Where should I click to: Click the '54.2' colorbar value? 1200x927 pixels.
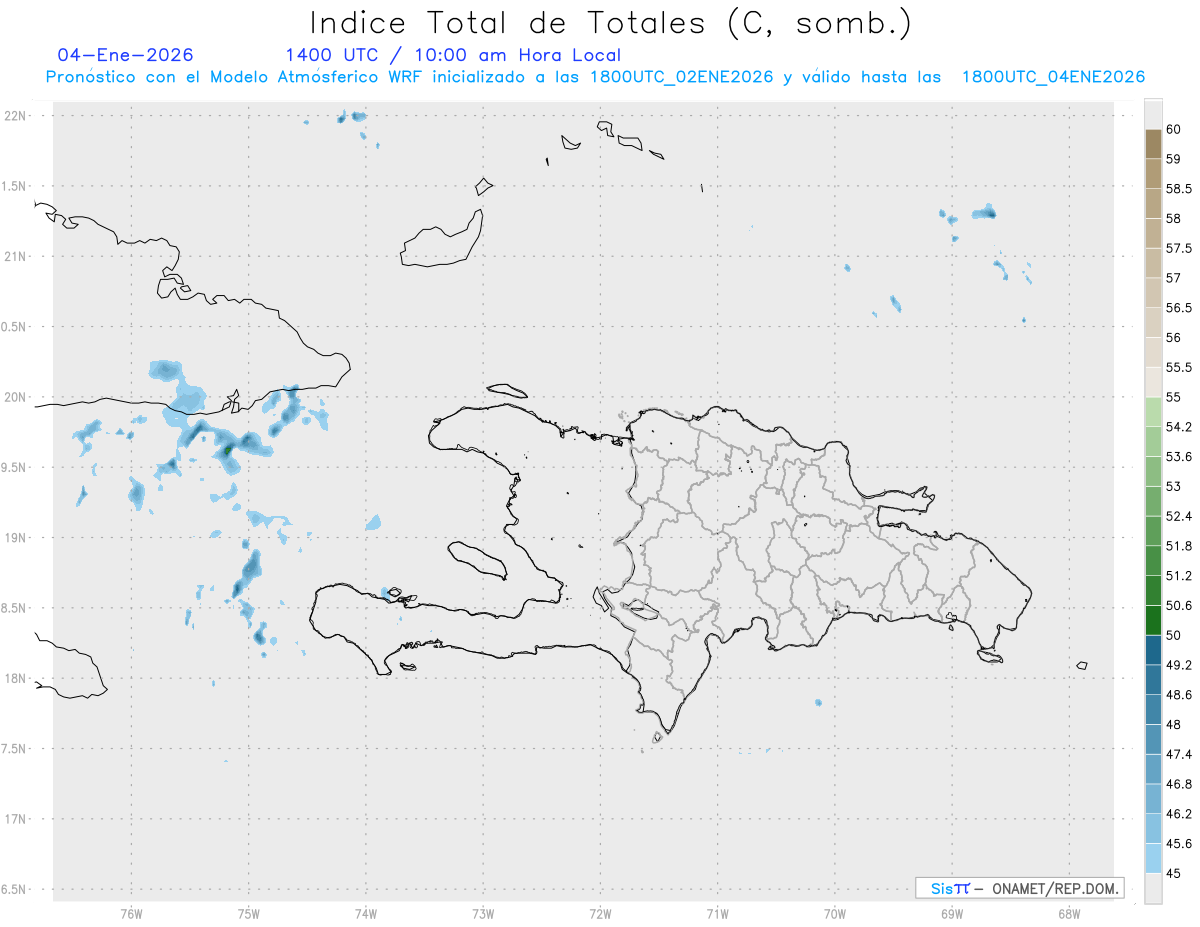point(1178,427)
